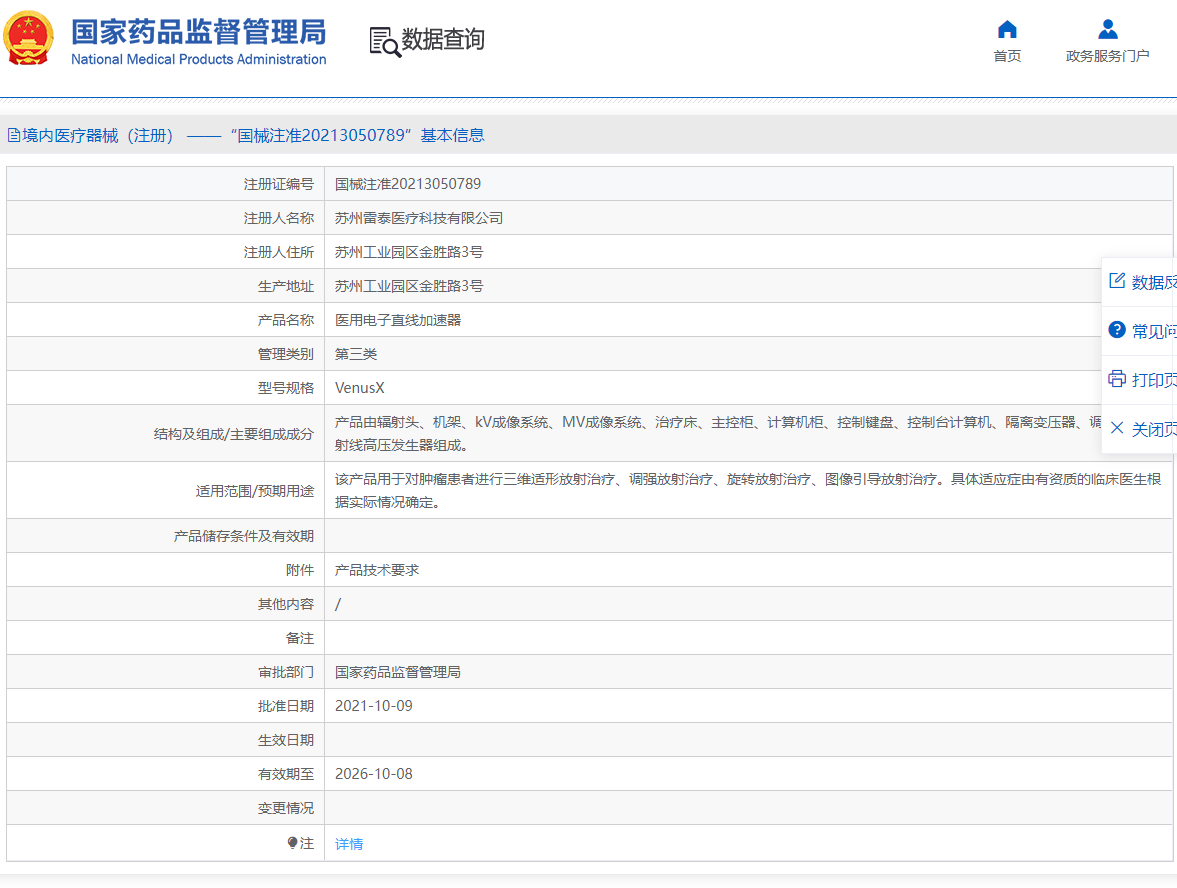Select expiry date 2026-10-08
The image size is (1177, 888).
[374, 774]
